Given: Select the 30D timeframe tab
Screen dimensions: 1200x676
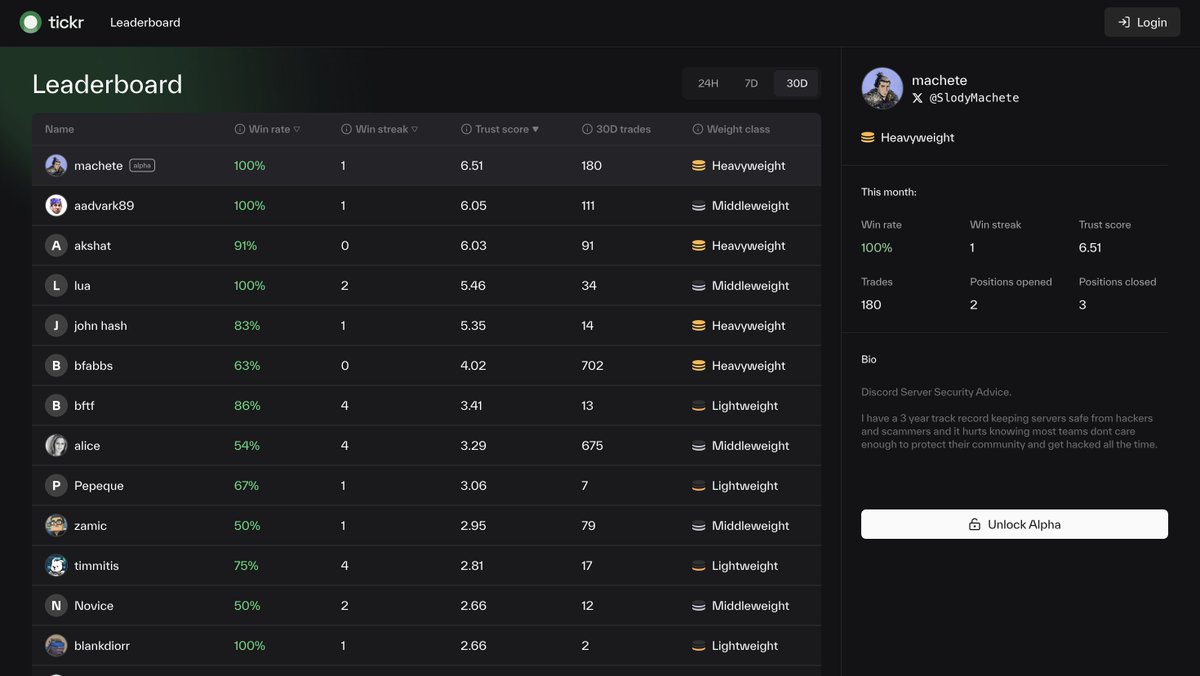Looking at the screenshot, I should pos(796,83).
